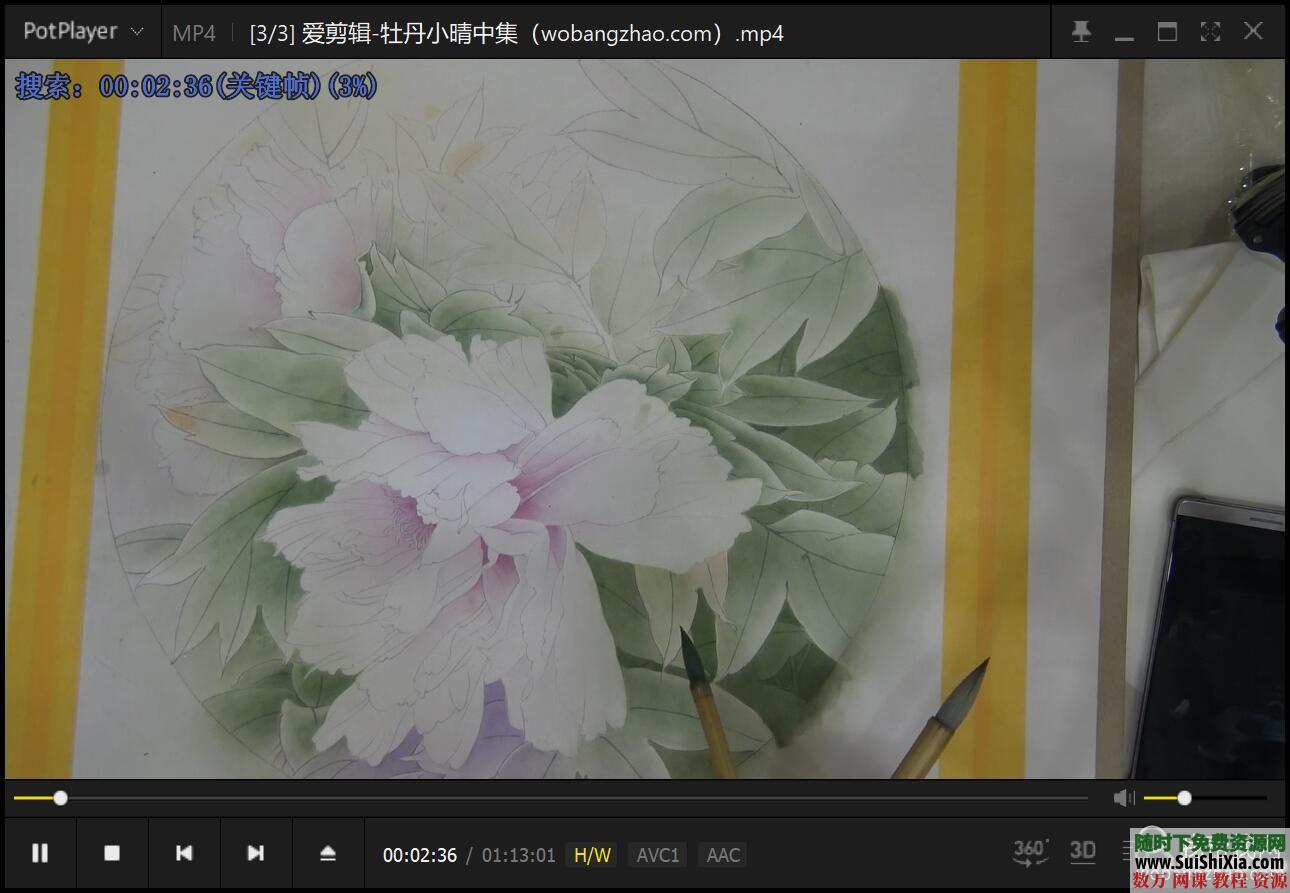This screenshot has width=1290, height=893.
Task: Enable 360 degree video mode
Action: (x=1030, y=852)
